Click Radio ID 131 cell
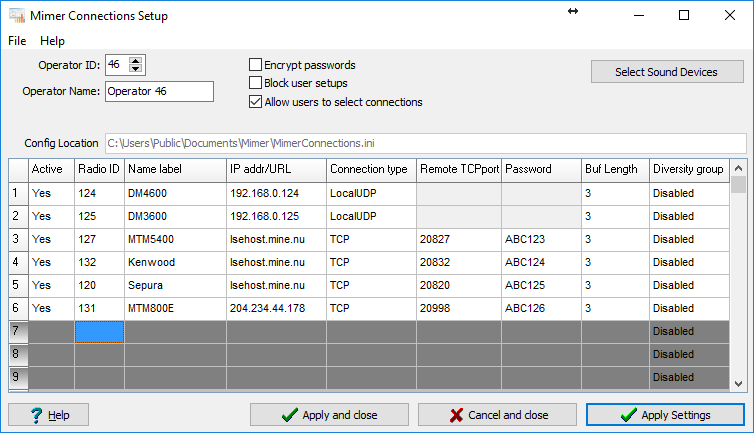The image size is (754, 433). [100, 308]
